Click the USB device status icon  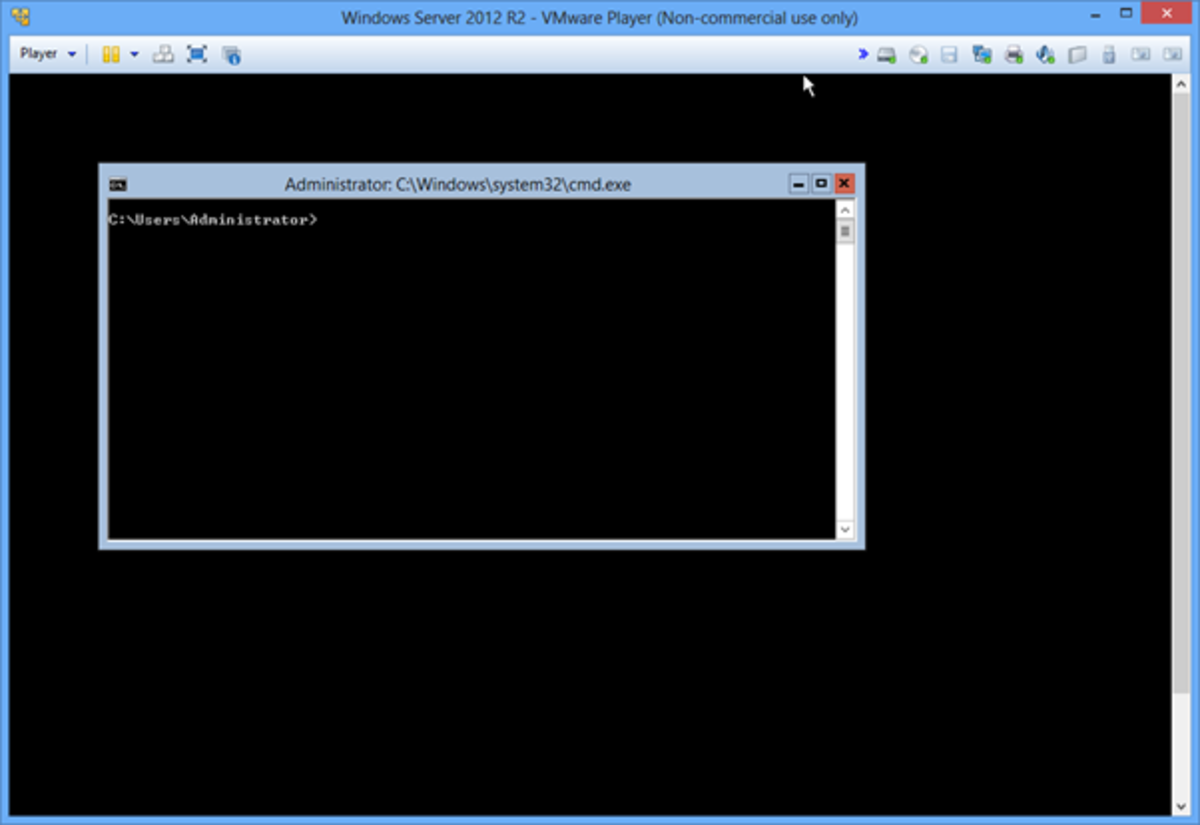tap(1108, 55)
